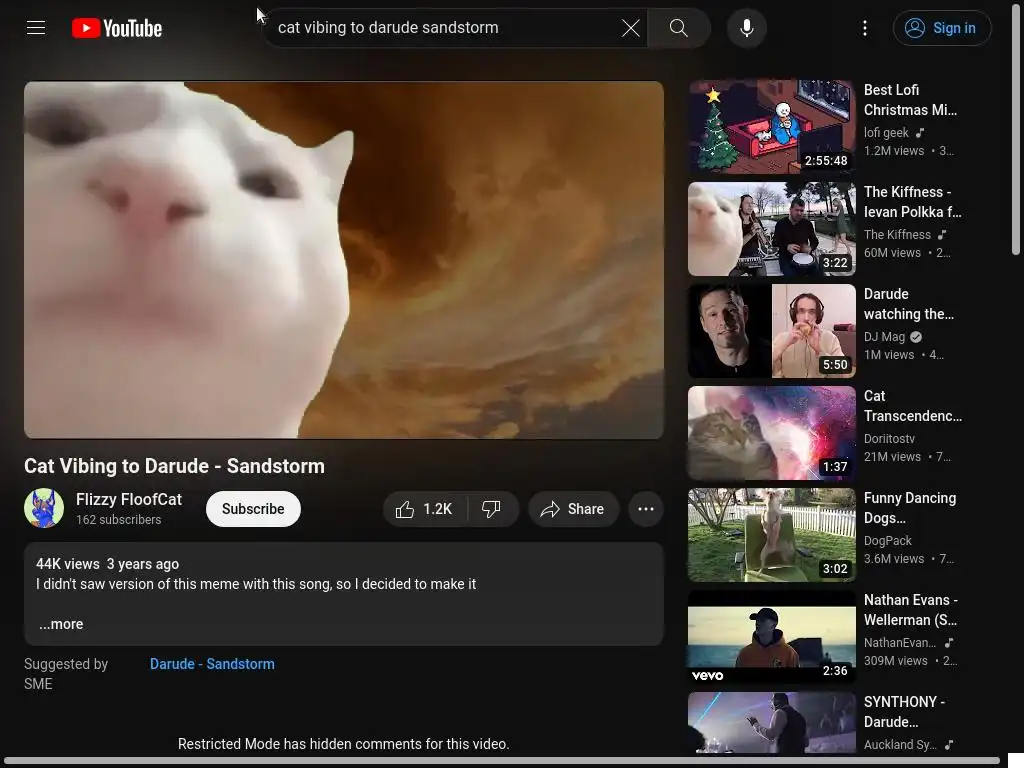Screen dimensions: 1024x768
Task: Click the vevo logo on Wellerman thumbnail
Action: pos(707,676)
